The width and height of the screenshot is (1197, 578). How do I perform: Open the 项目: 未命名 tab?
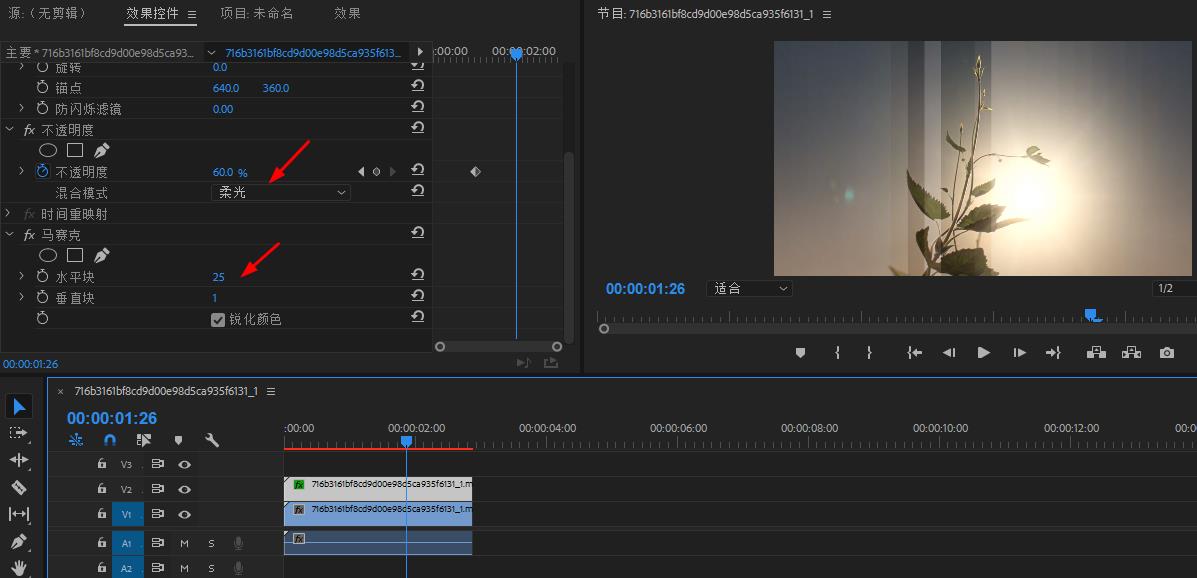(256, 13)
